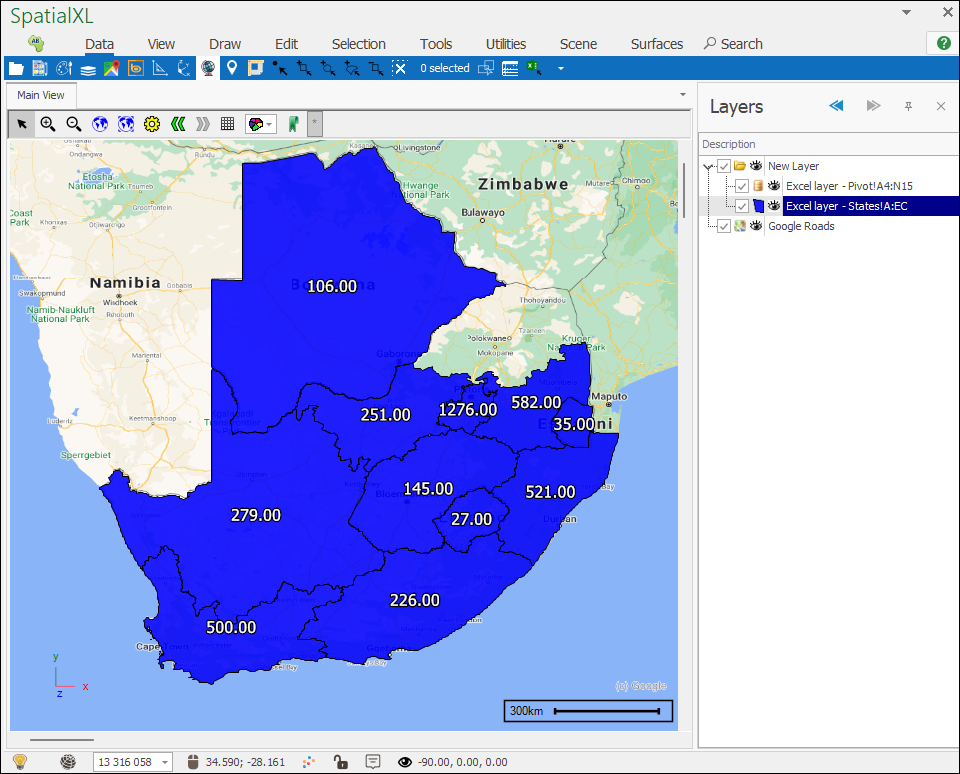Click the grid icon in map toolbar
Viewport: 960px width, 774px height.
pyautogui.click(x=228, y=124)
